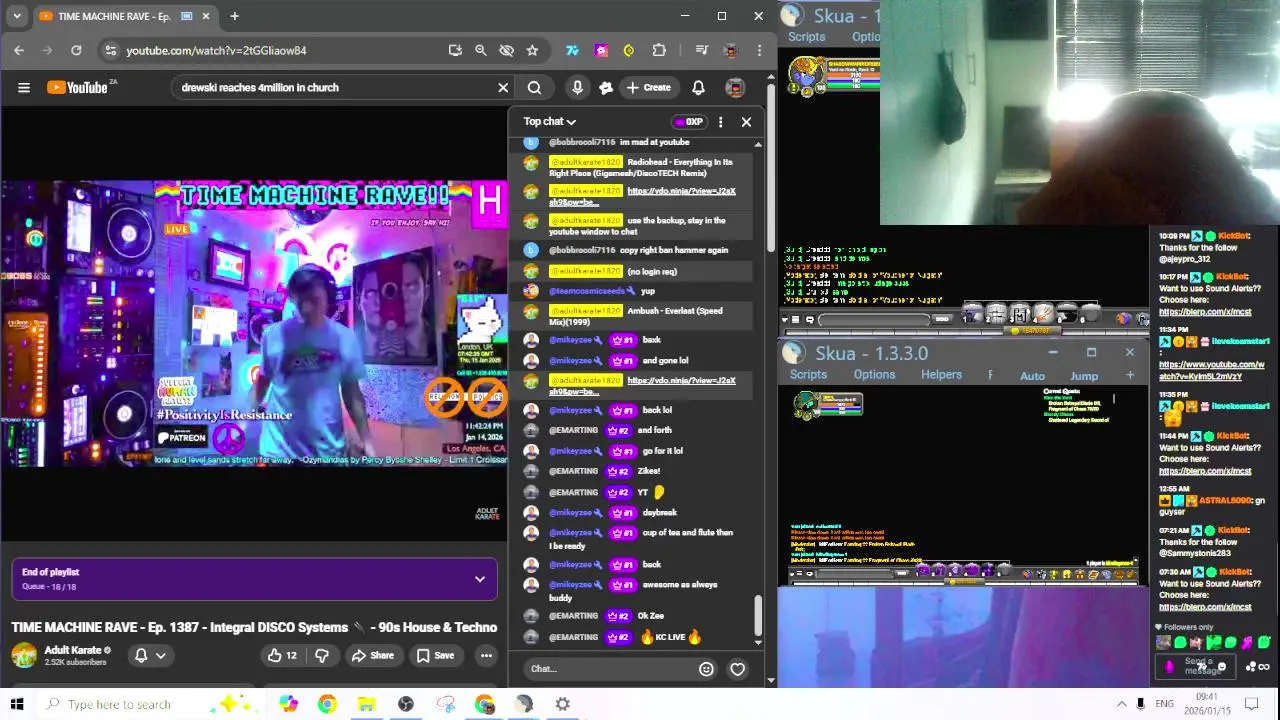Open notification bell dropdown for Adult Karate

150,655
